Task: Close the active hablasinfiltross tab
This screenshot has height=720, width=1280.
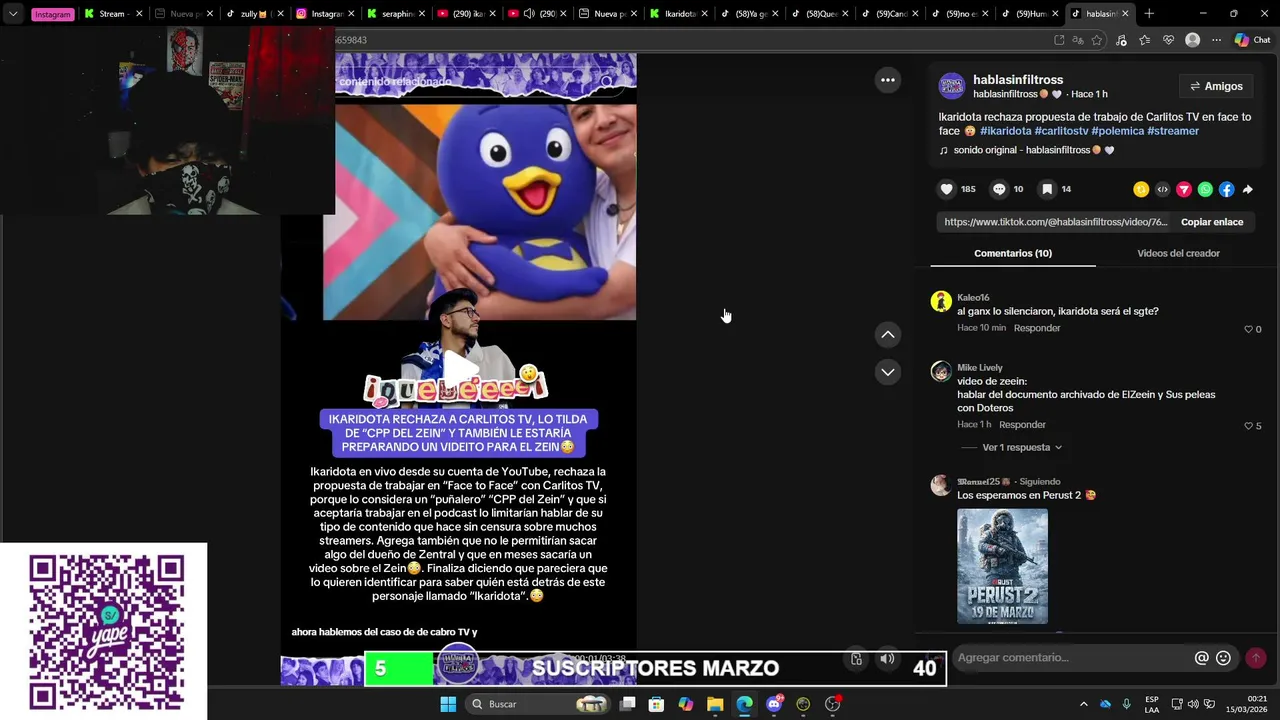Action: click(1125, 14)
